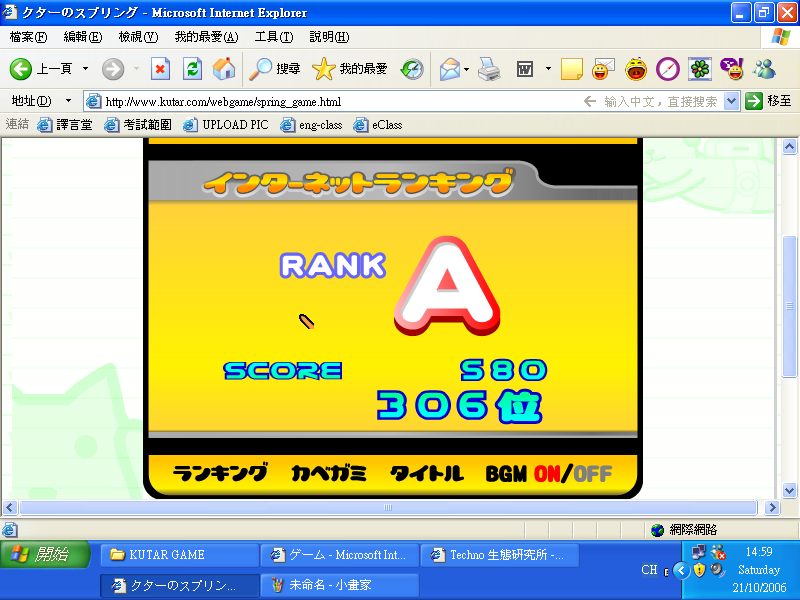This screenshot has width=800, height=600.
Task: Open 檔案(F) menu
Action: pyautogui.click(x=28, y=37)
